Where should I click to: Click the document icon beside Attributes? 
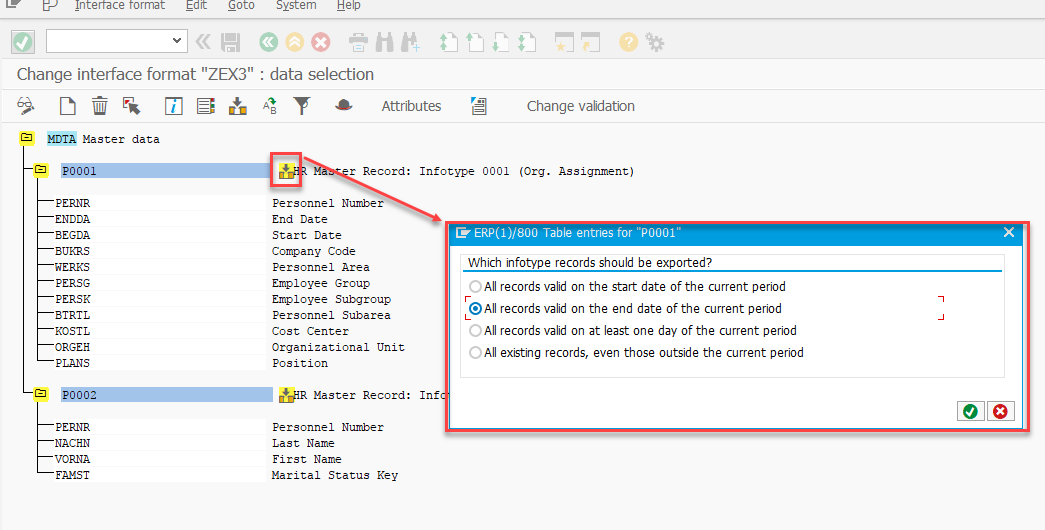(479, 105)
